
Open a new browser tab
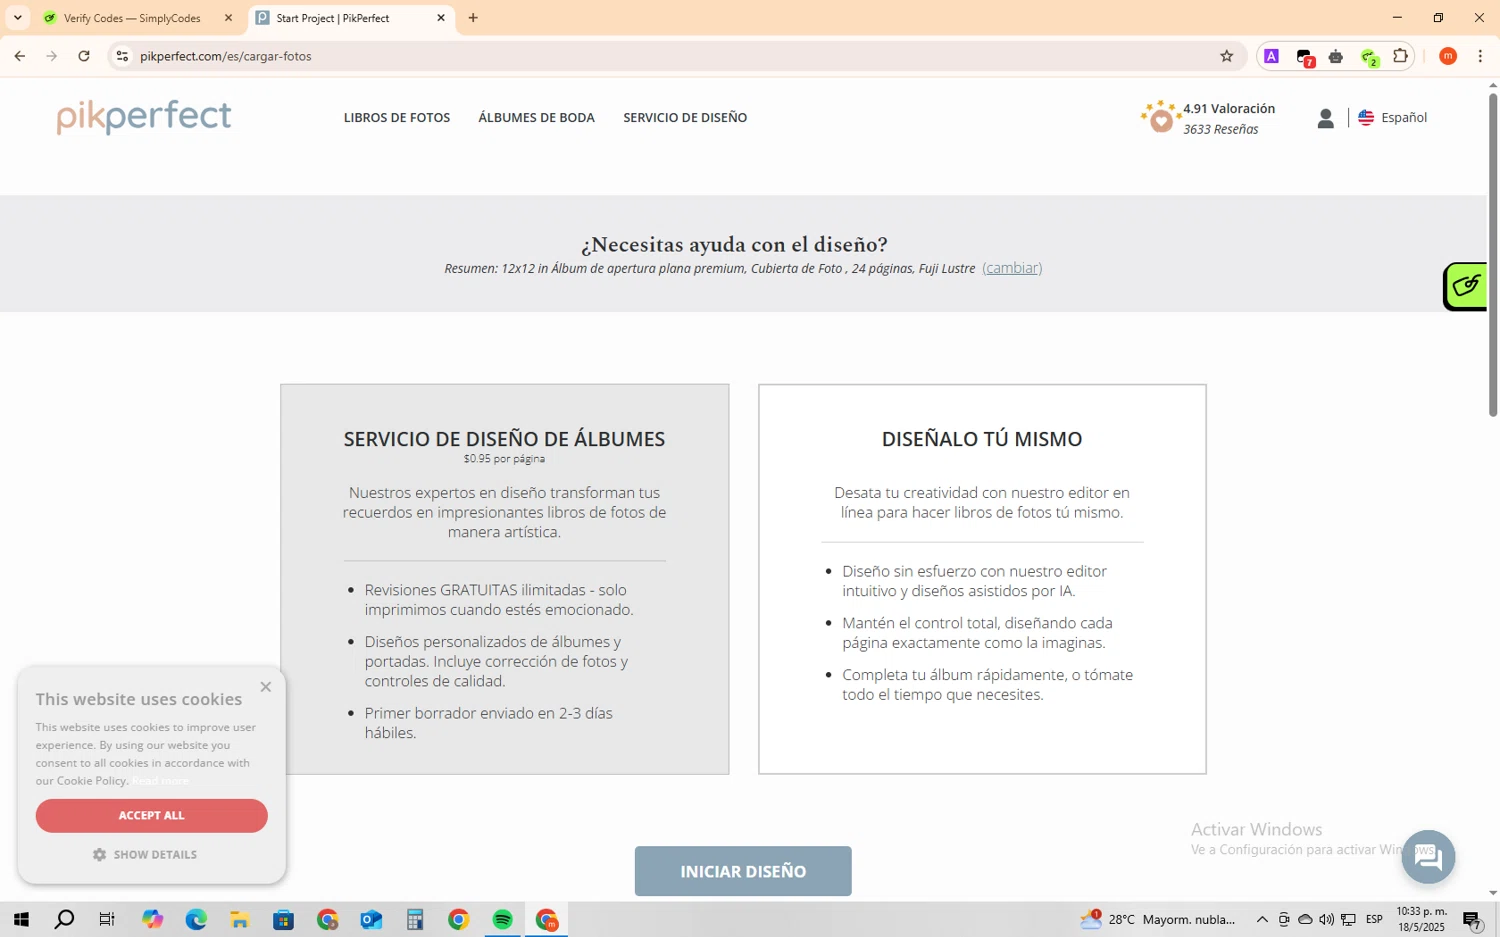473,18
